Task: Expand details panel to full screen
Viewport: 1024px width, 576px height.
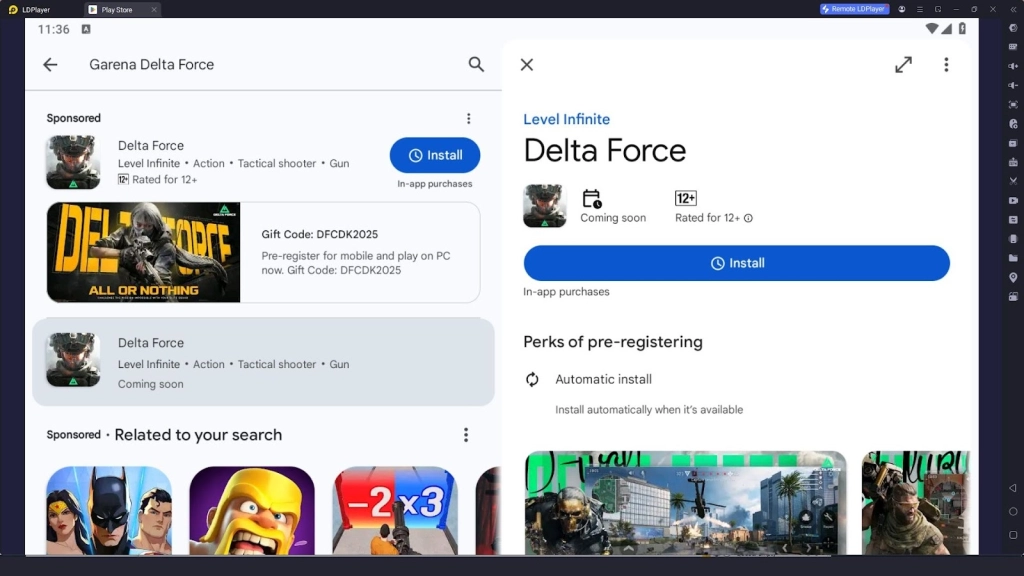Action: coord(903,65)
